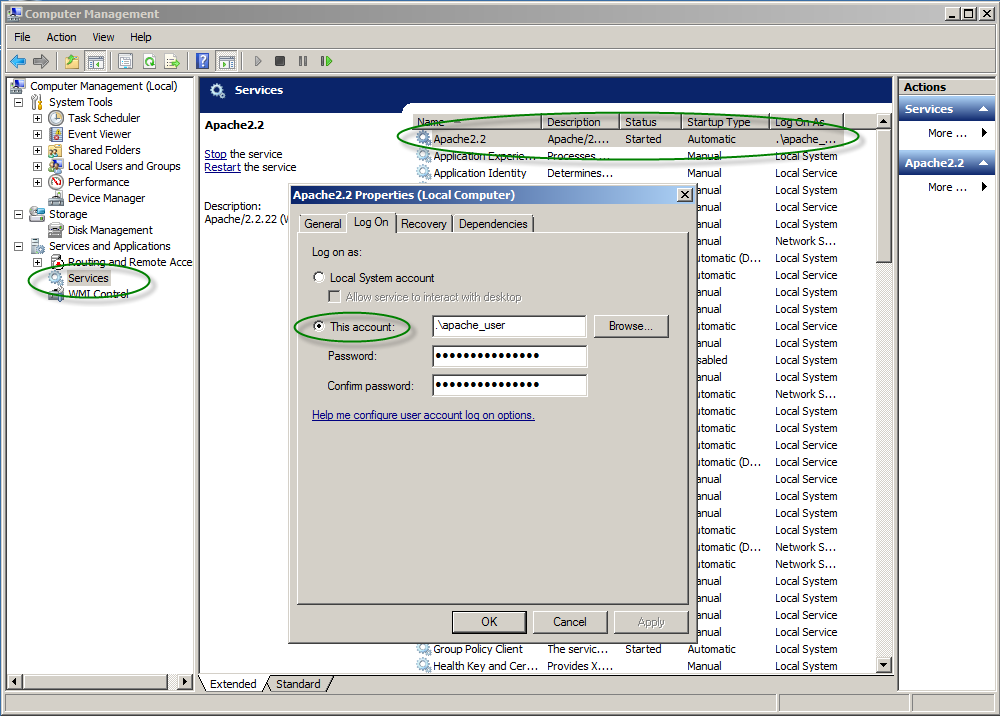
Task: Expand the Event Viewer tree node
Action: coord(38,134)
